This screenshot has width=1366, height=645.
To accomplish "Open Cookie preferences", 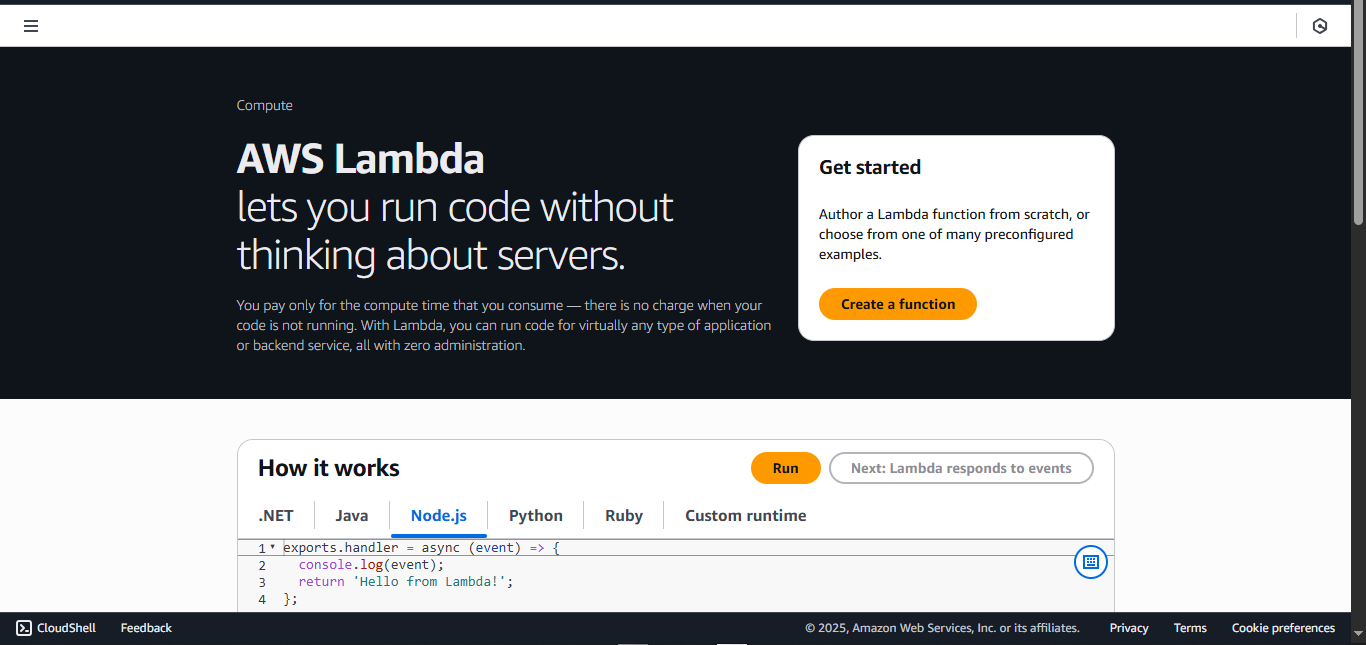I will pyautogui.click(x=1283, y=628).
